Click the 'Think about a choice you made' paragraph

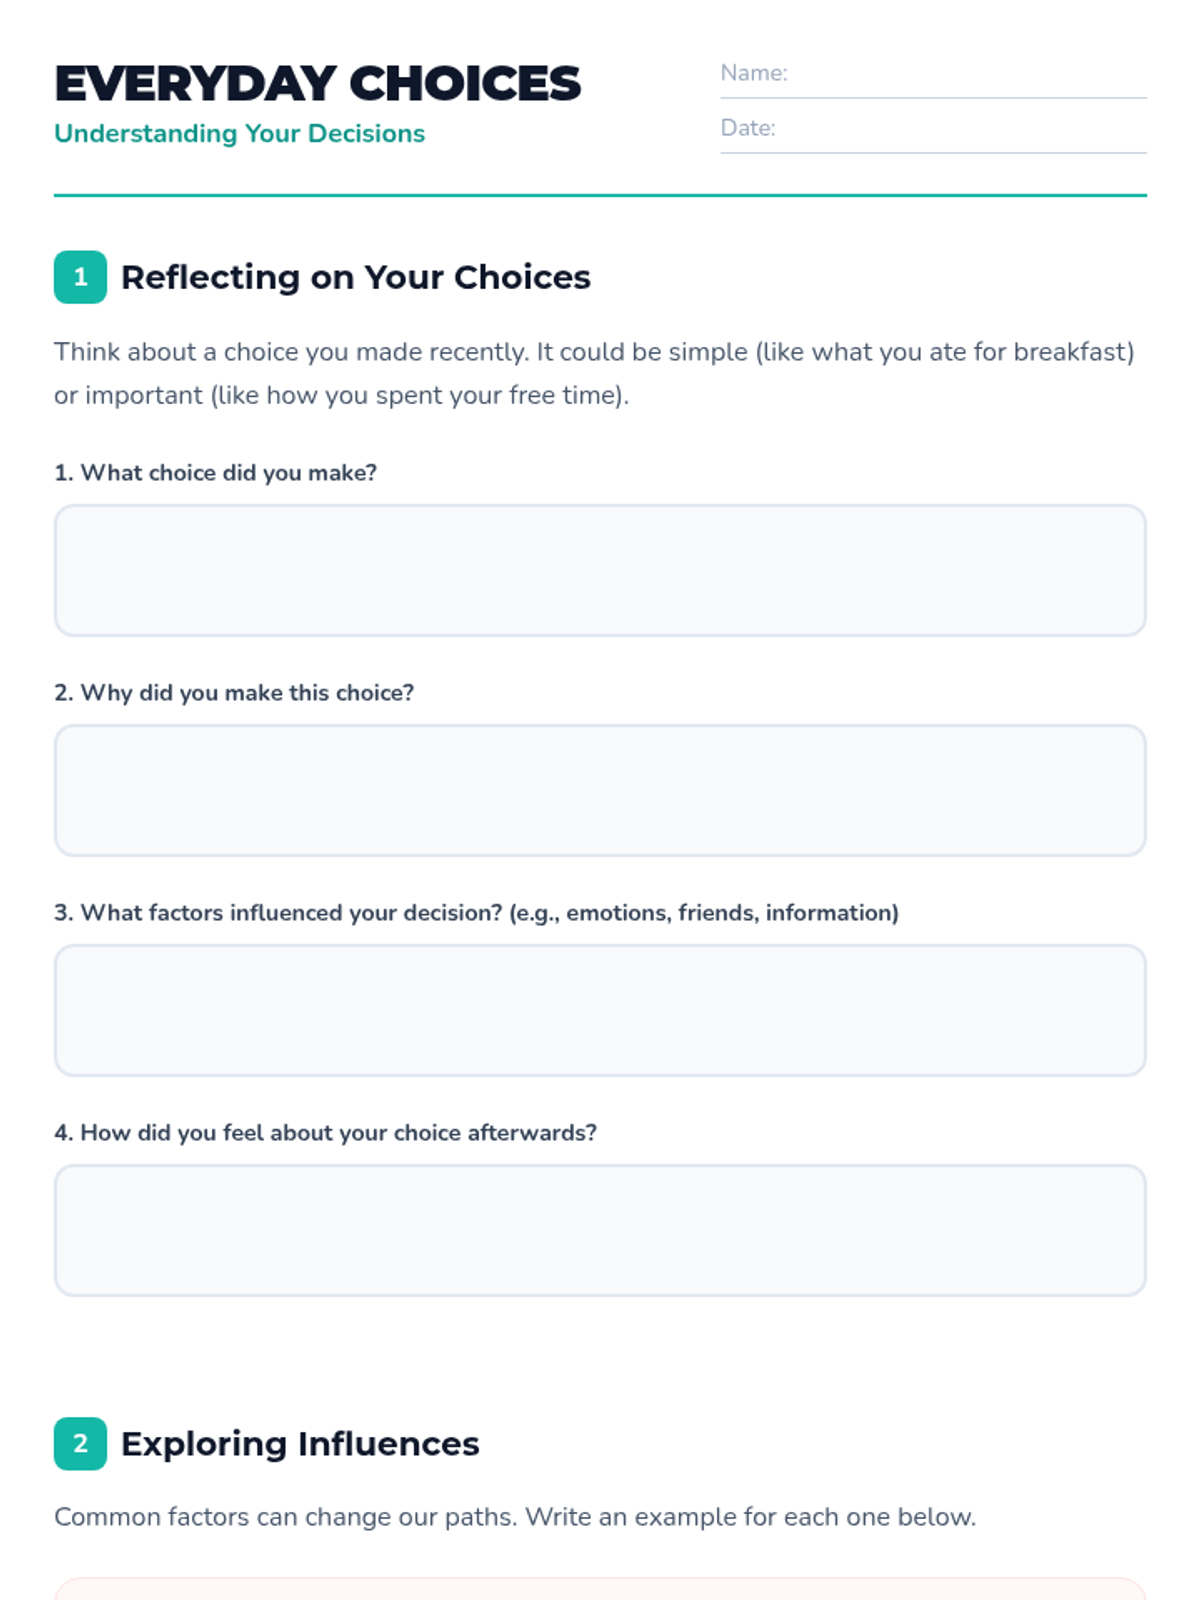594,373
